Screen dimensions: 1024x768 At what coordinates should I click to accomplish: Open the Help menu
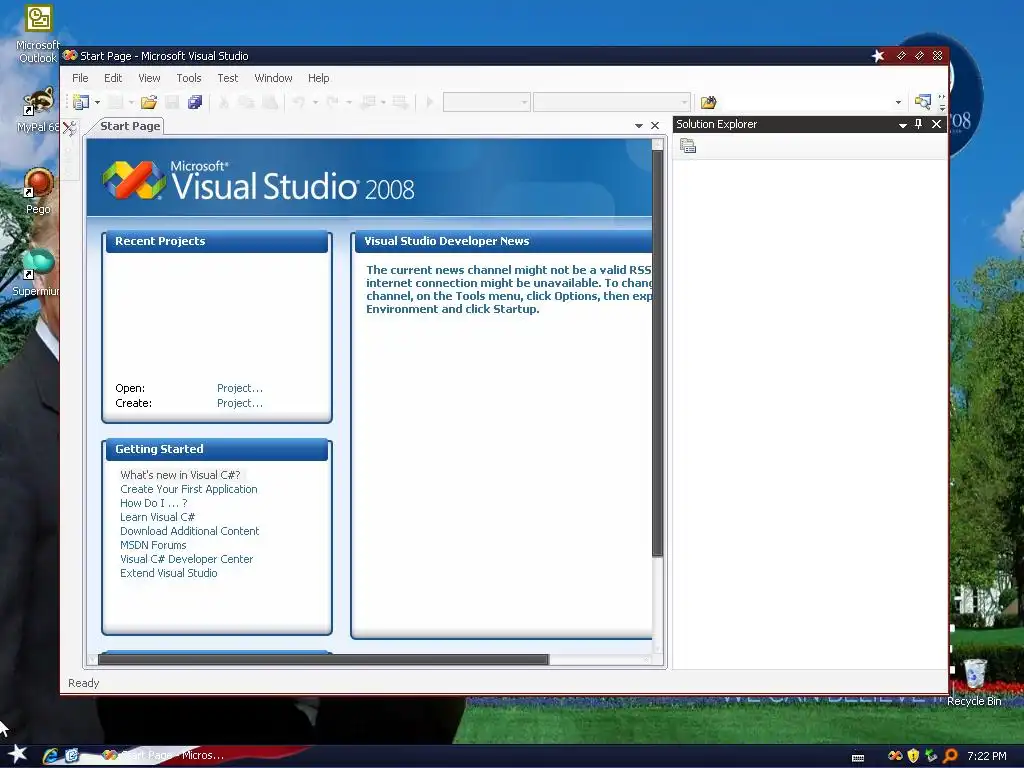(318, 78)
